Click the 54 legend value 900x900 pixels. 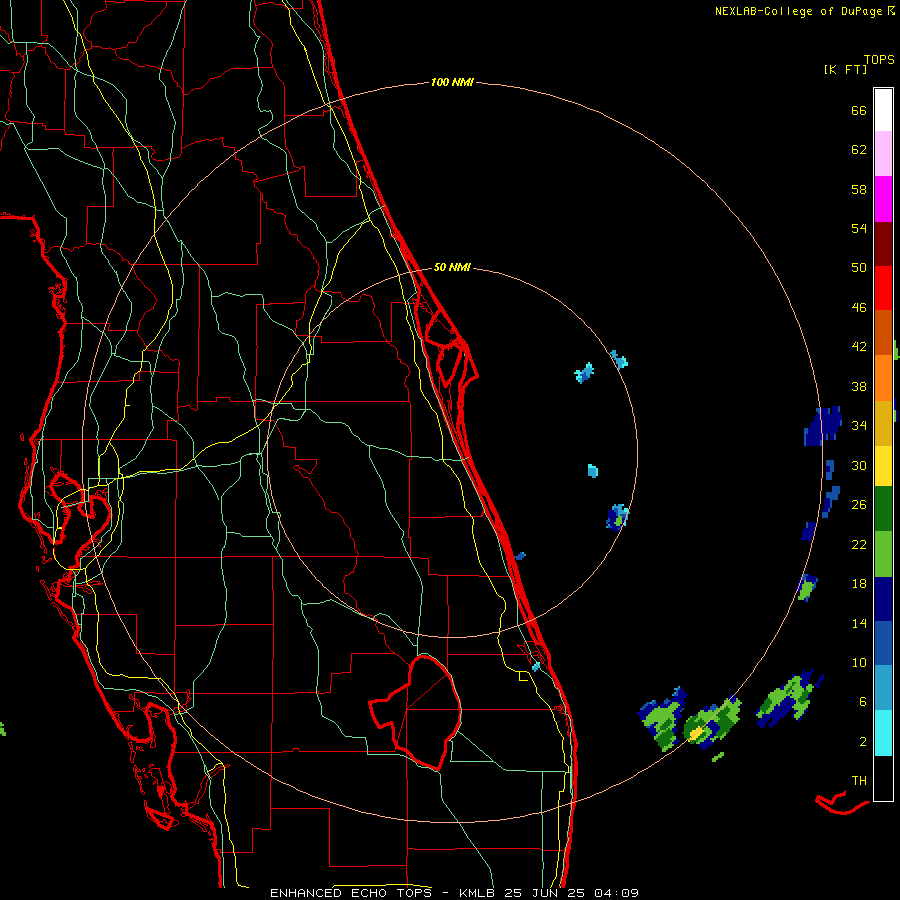pyautogui.click(x=859, y=228)
